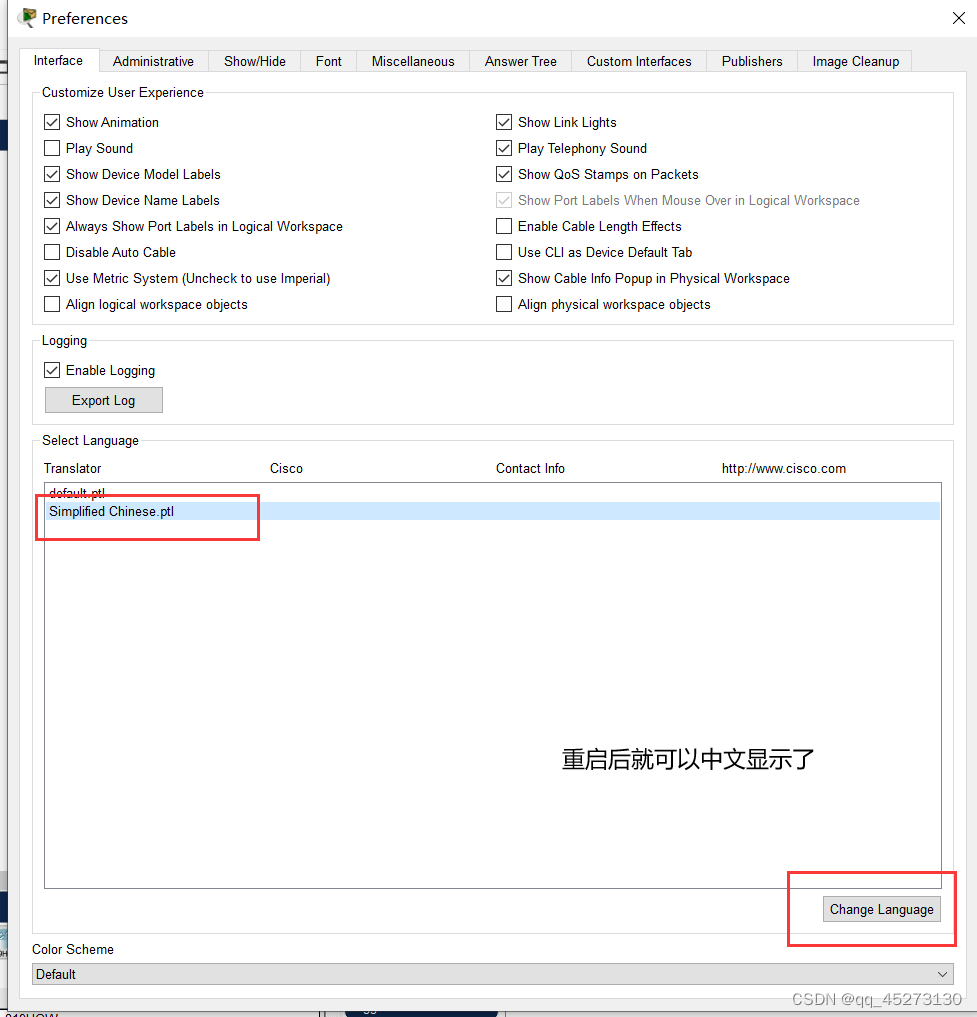Select Simplified Chinese.ptl language file
The height and width of the screenshot is (1017, 977).
(x=492, y=511)
